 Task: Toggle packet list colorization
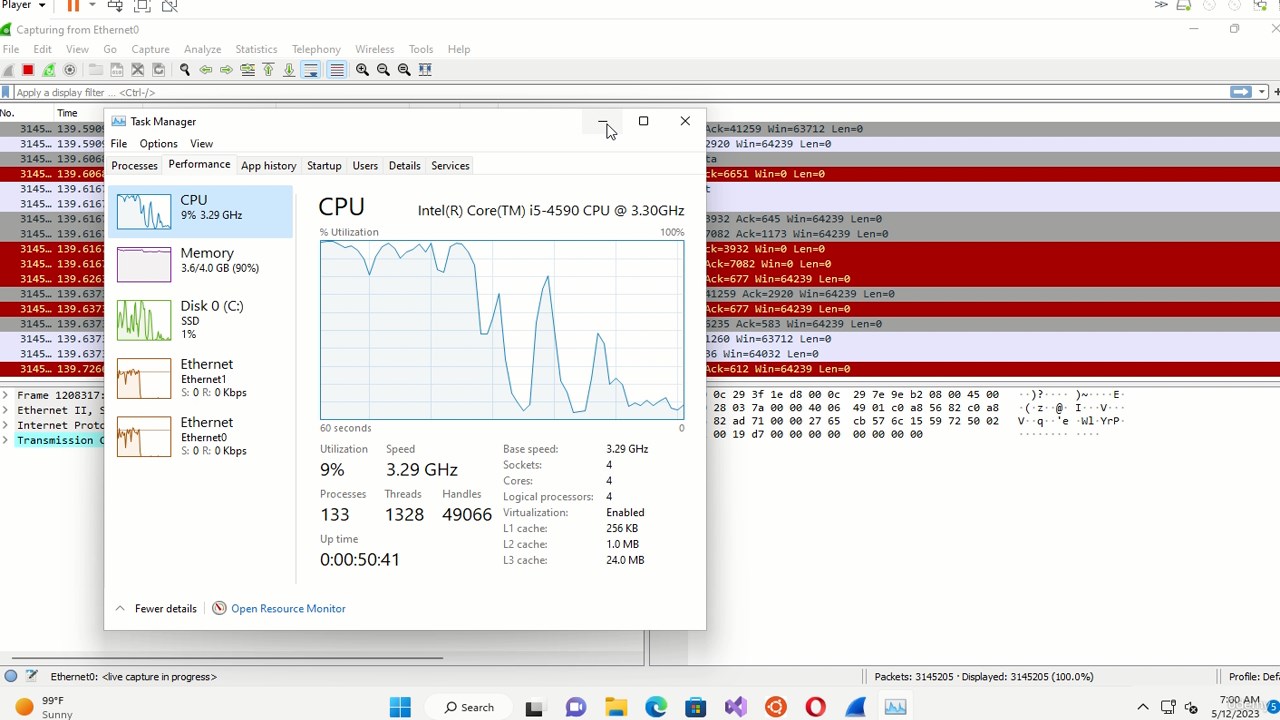pos(337,70)
